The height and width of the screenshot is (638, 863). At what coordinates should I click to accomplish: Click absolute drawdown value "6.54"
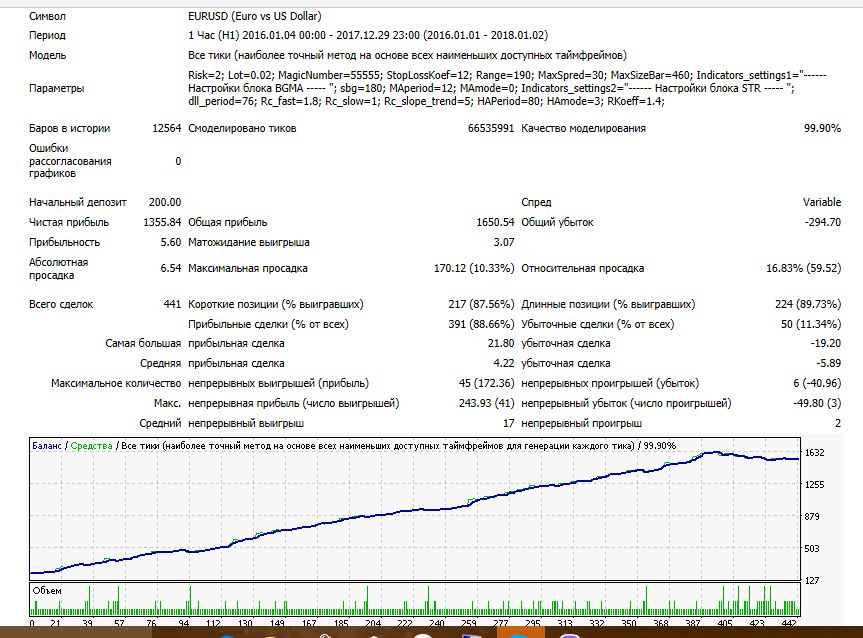click(171, 268)
